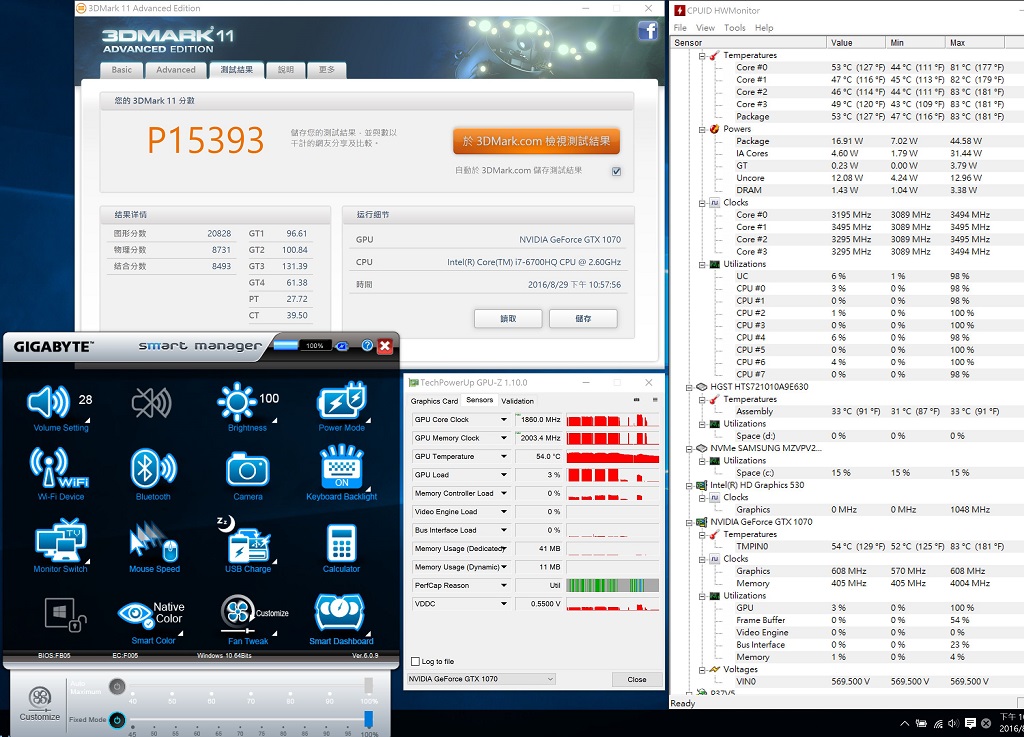This screenshot has height=737, width=1024.
Task: Click the 儲存 button
Action: (583, 319)
